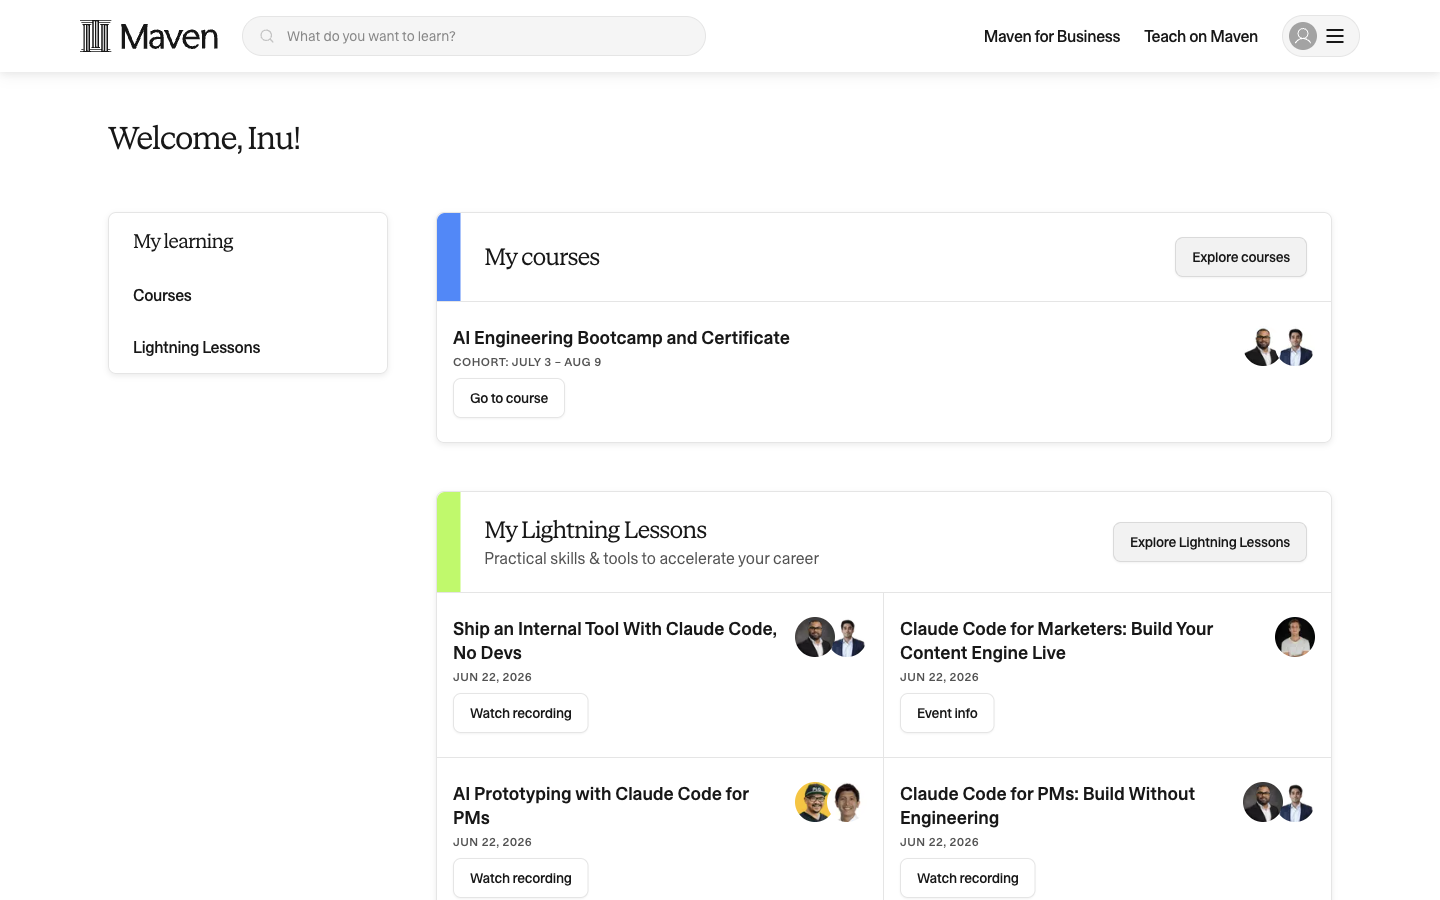The image size is (1440, 900).
Task: Click the My learning sidebar heading
Action: 183,241
